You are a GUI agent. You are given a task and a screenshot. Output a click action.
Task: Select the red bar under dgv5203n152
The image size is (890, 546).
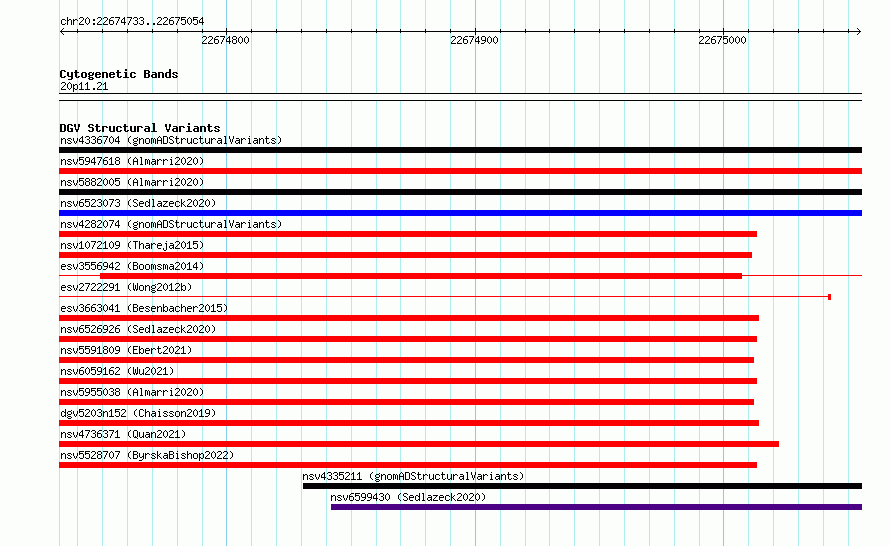[409, 423]
